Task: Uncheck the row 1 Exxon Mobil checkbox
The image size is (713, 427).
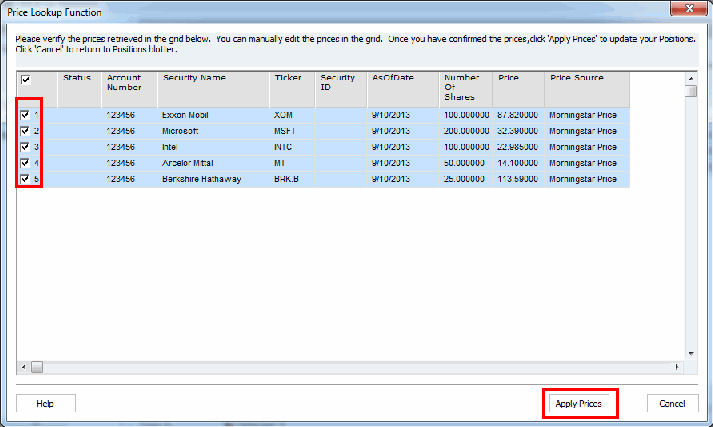Action: click(25, 115)
